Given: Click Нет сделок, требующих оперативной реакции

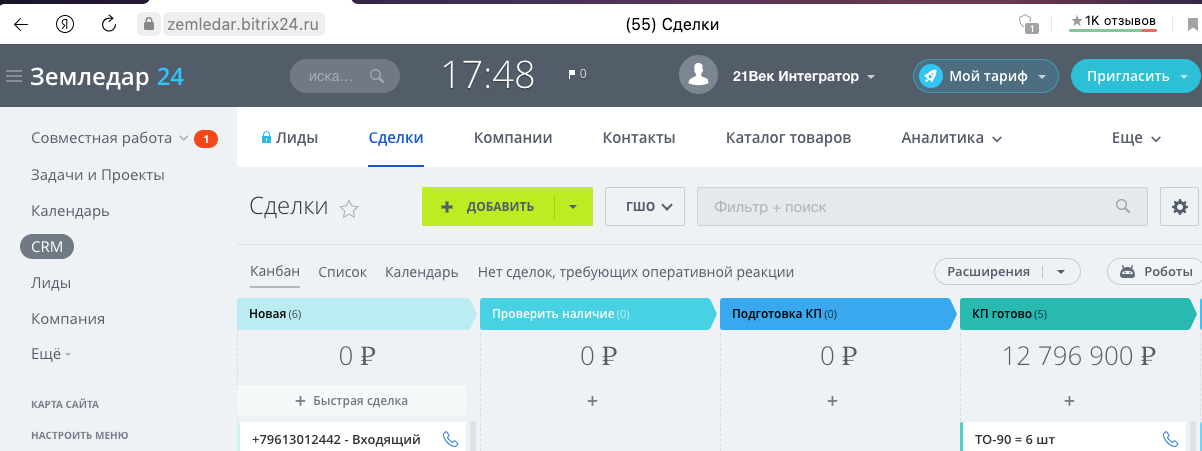Looking at the screenshot, I should pyautogui.click(x=636, y=272).
